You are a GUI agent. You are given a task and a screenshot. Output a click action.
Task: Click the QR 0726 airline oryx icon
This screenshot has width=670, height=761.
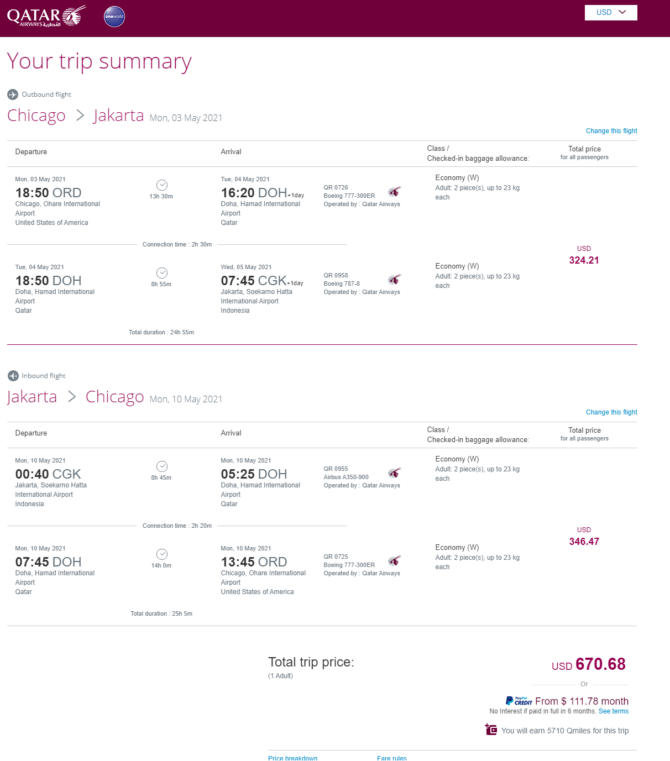tap(395, 191)
